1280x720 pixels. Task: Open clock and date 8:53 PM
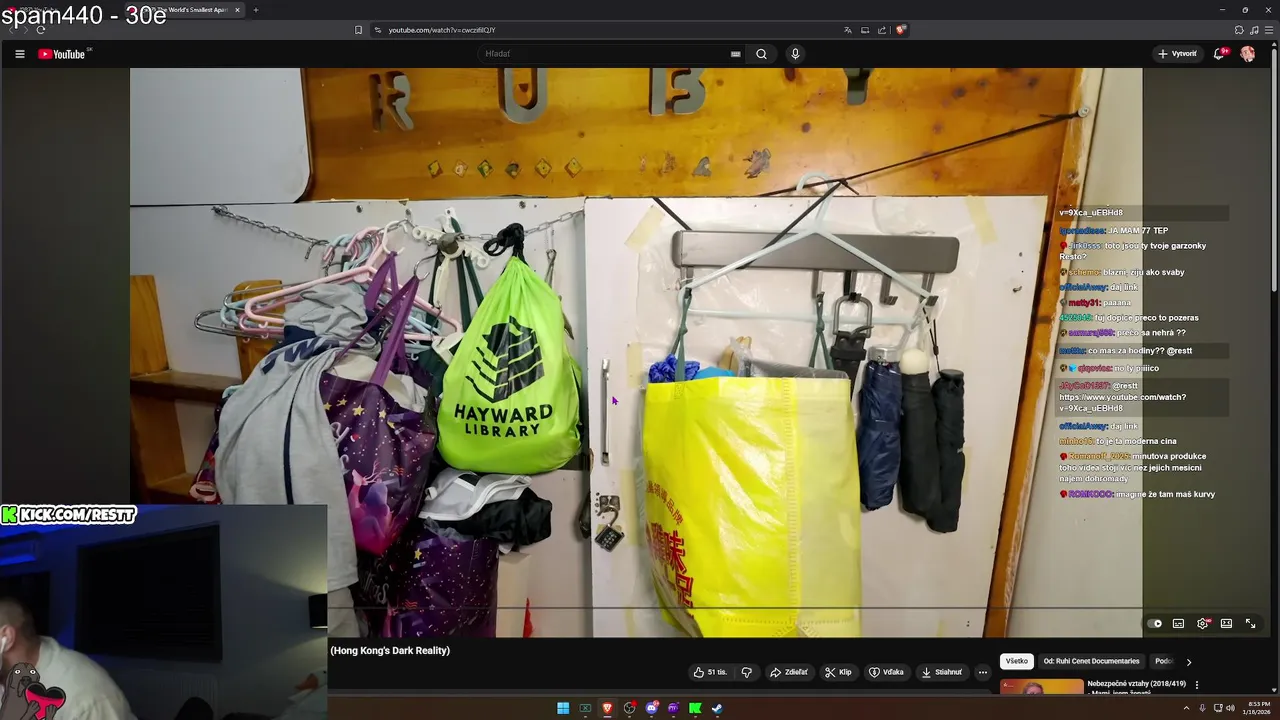pos(1255,708)
